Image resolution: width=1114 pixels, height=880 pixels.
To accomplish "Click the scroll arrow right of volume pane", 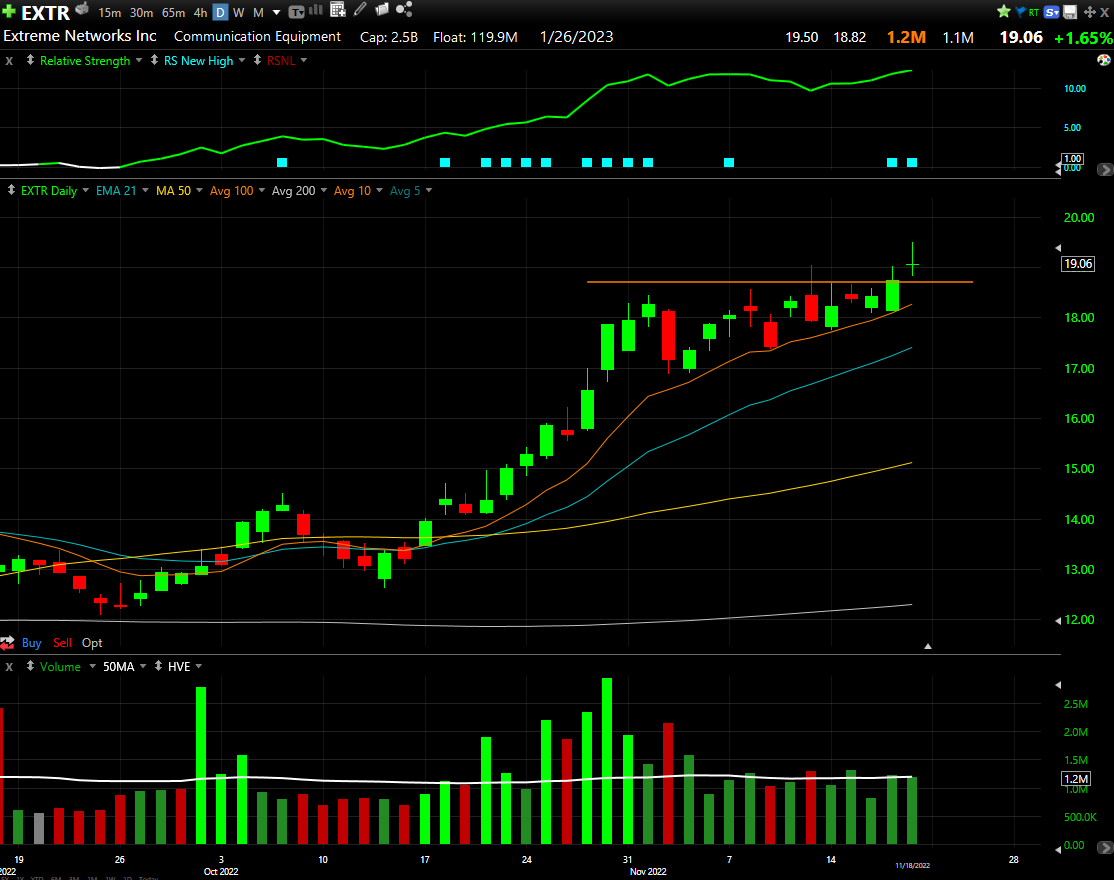I will (1105, 847).
